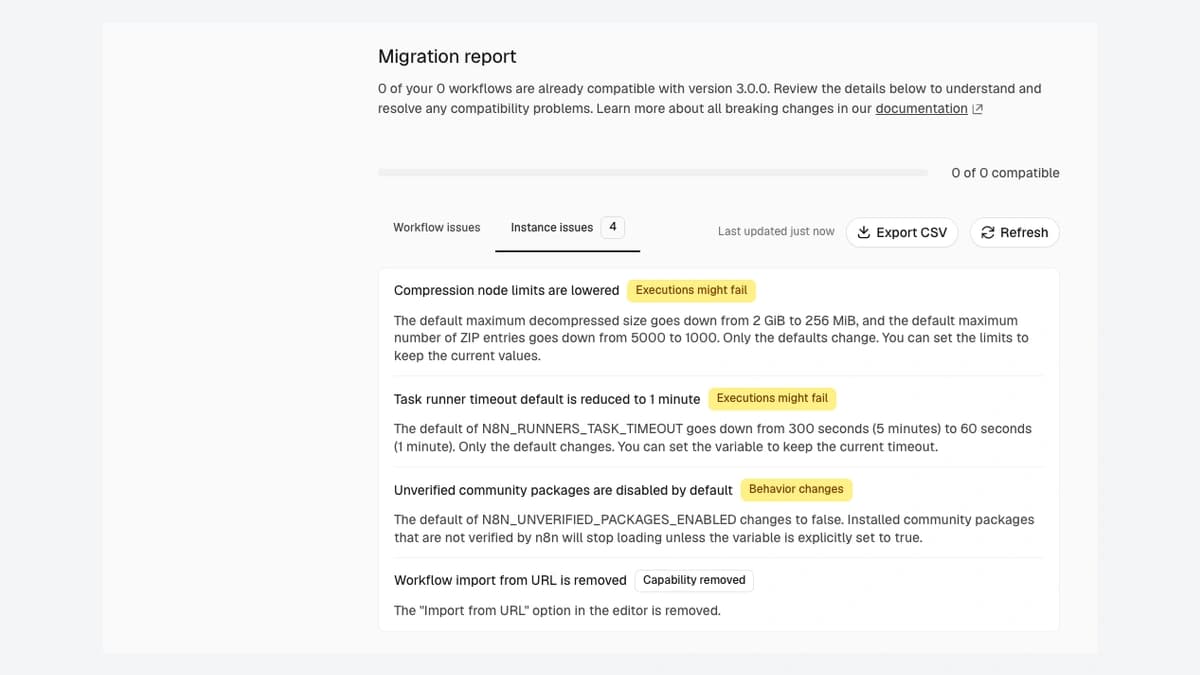The height and width of the screenshot is (675, 1200).
Task: Click the decompressed size 2 GiB description paragraph
Action: [711, 338]
